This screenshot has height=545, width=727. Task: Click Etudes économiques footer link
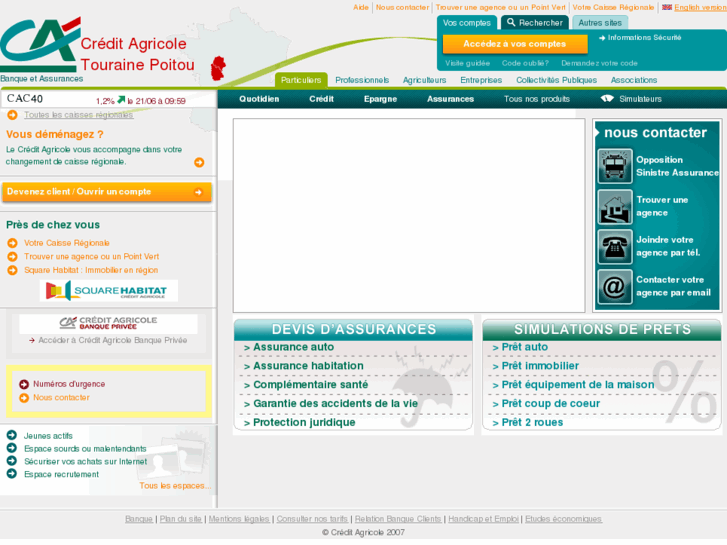click(x=563, y=519)
